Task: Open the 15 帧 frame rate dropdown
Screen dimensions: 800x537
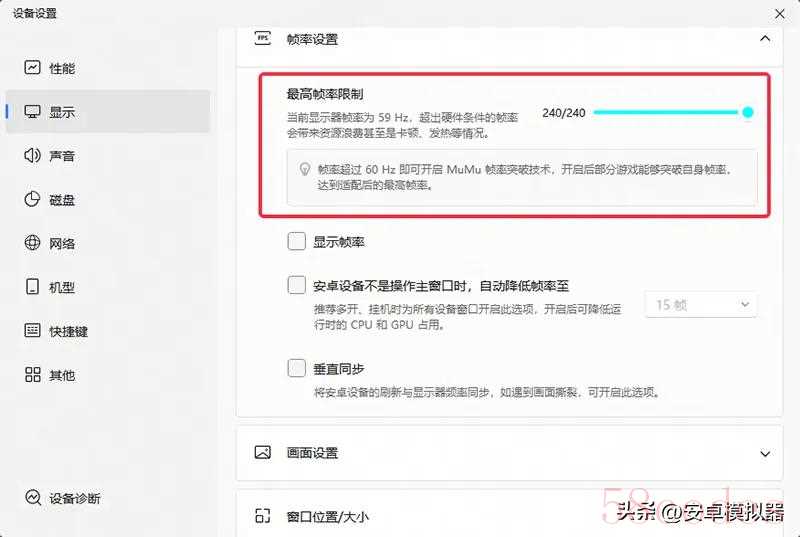Action: pyautogui.click(x=702, y=304)
